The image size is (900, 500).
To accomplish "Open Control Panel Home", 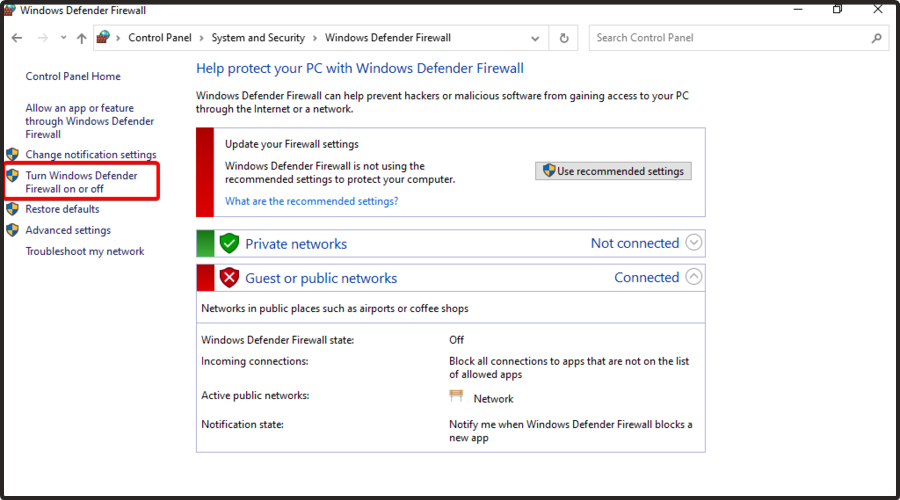I will coord(73,76).
